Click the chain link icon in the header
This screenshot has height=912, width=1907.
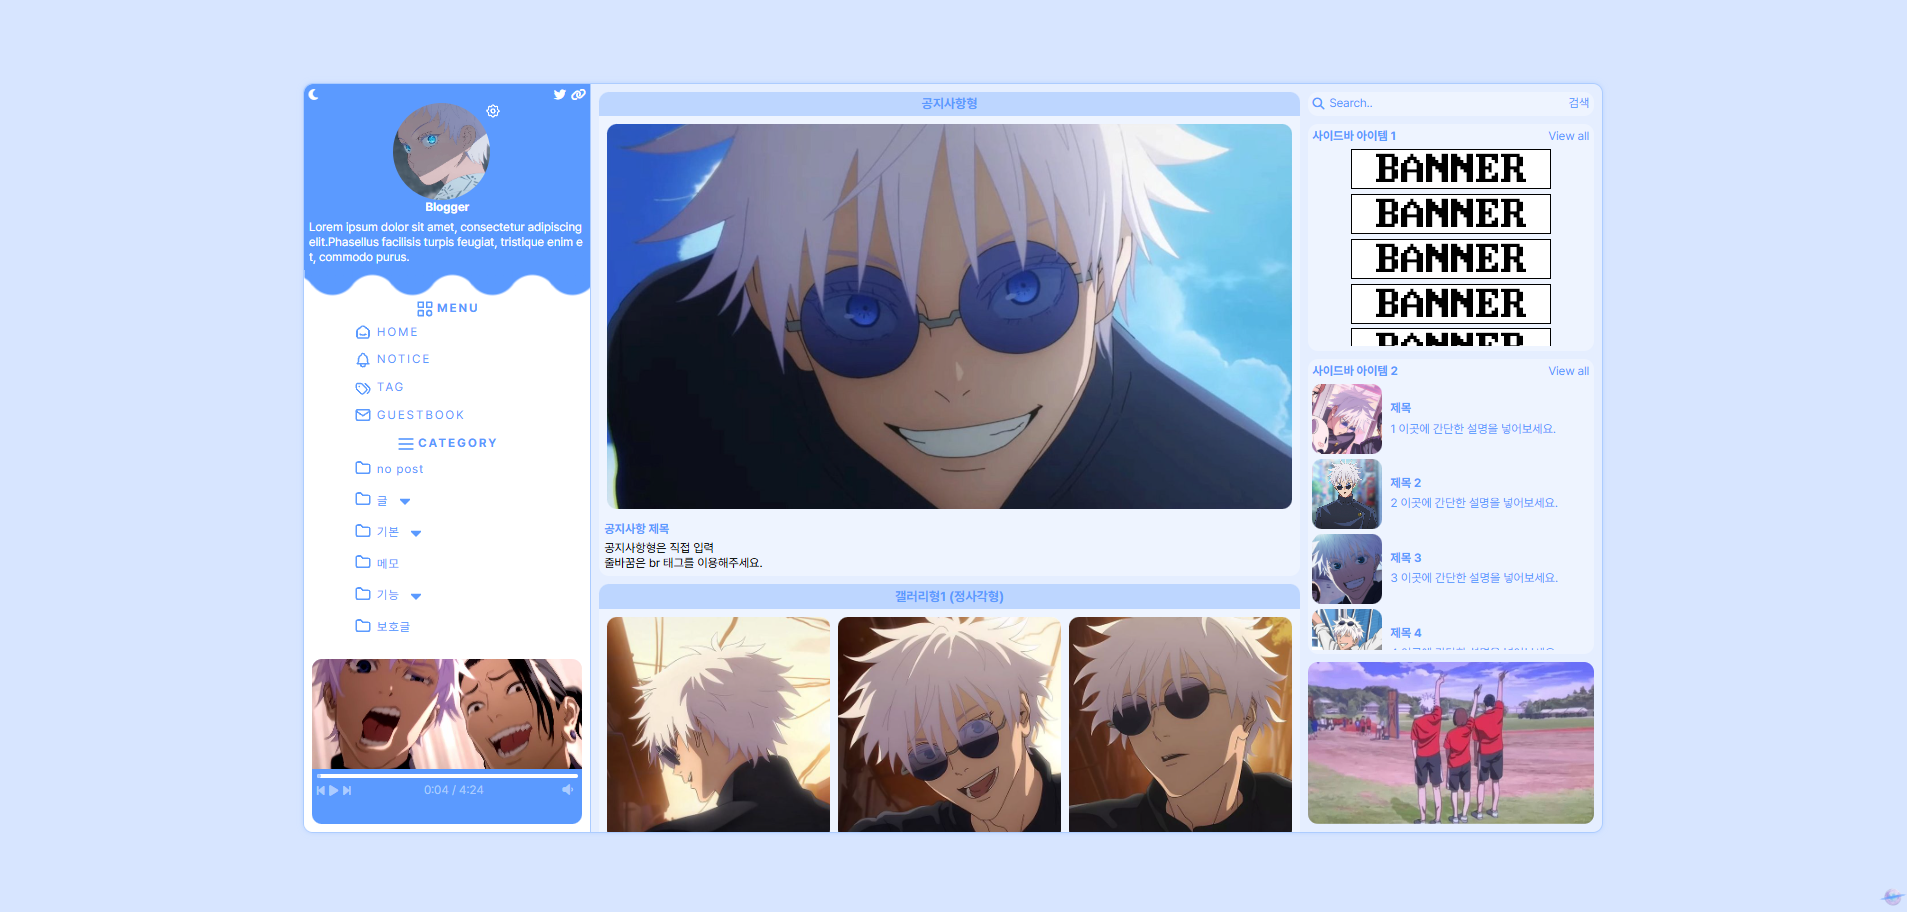(x=578, y=94)
